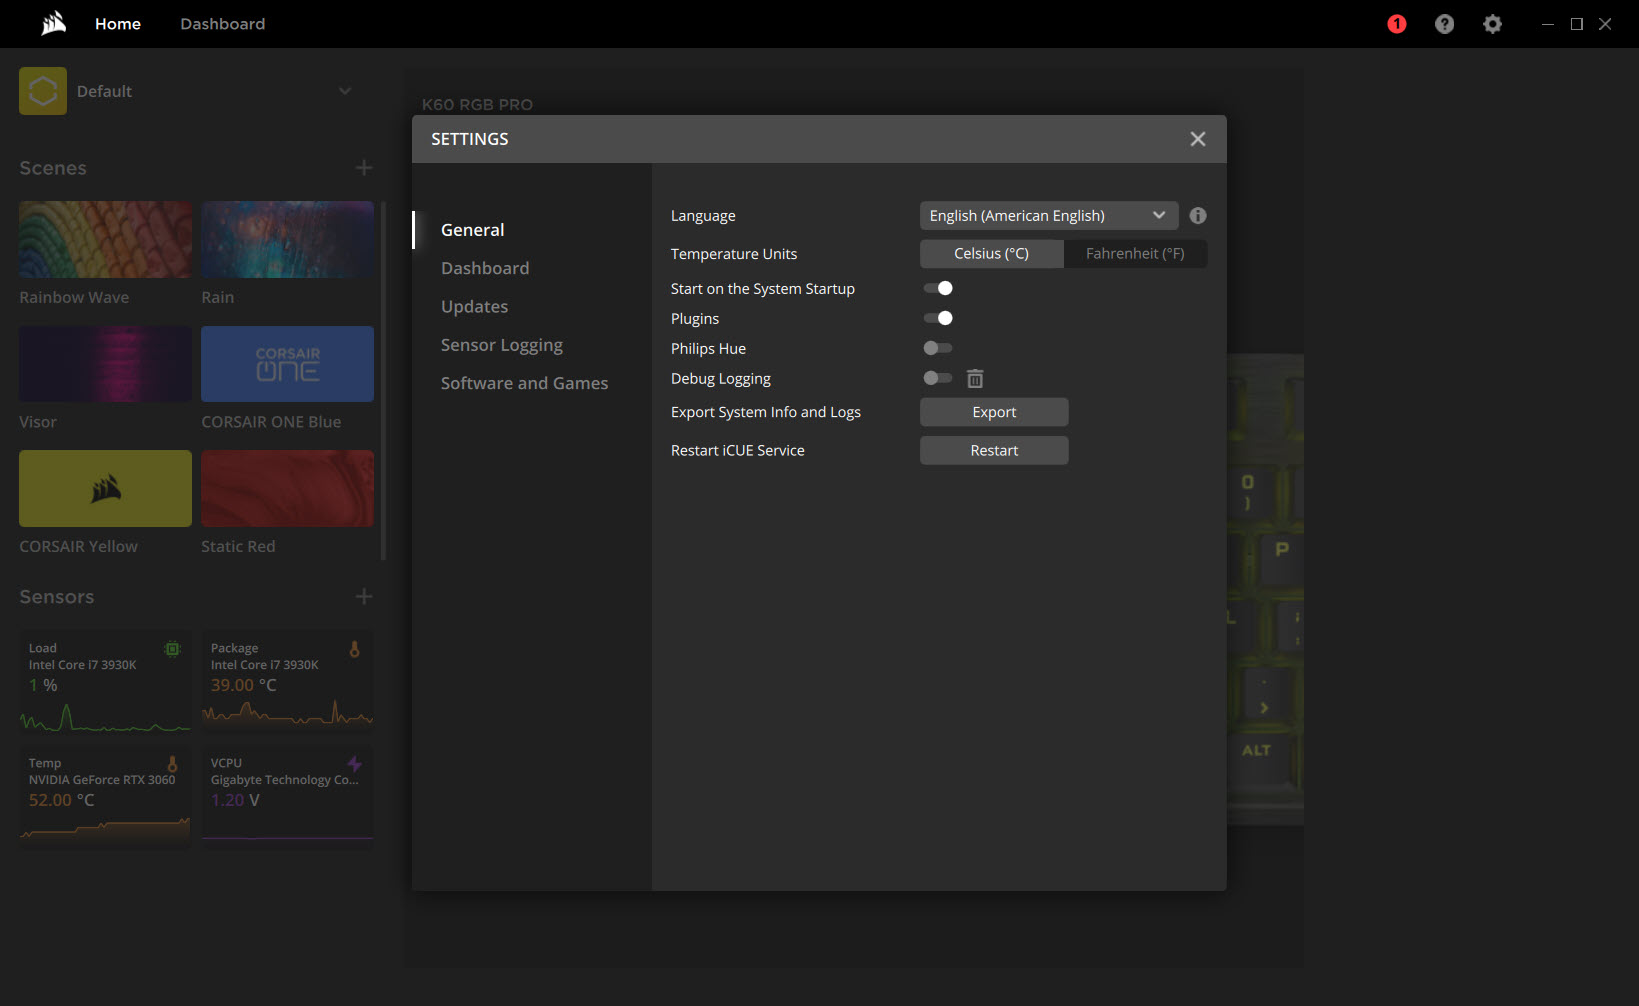Toggle Start on the System Startup
This screenshot has width=1639, height=1006.
click(x=938, y=288)
